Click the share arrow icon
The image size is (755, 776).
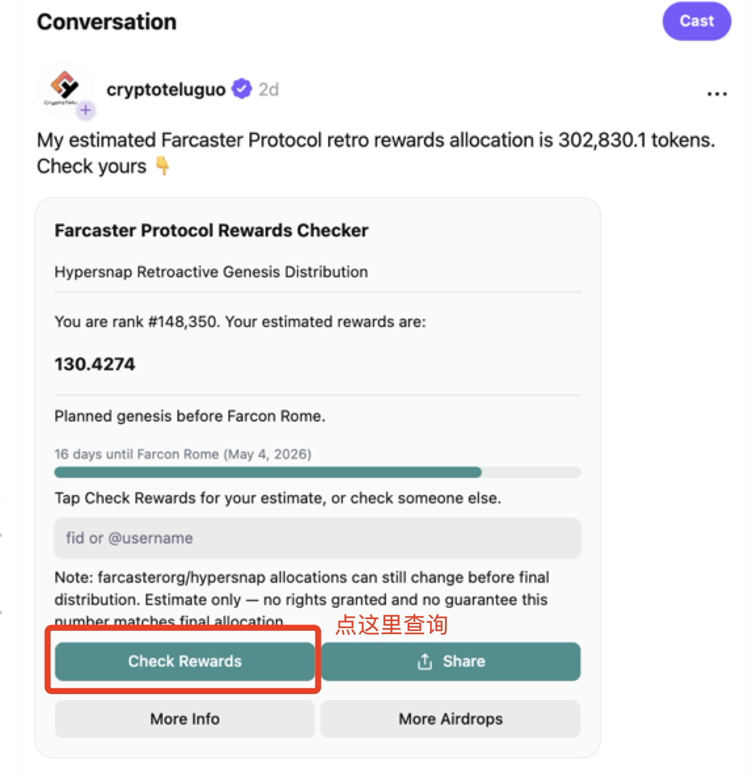click(425, 661)
